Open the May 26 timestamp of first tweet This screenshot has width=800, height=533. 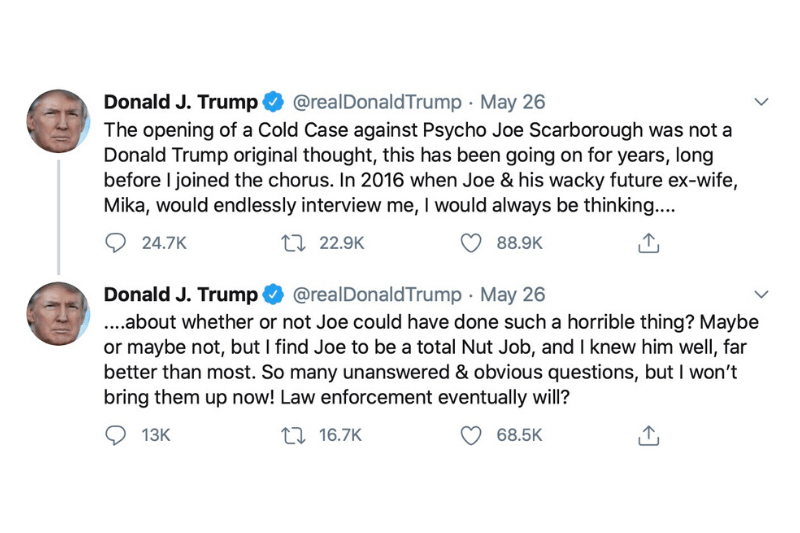pyautogui.click(x=513, y=102)
